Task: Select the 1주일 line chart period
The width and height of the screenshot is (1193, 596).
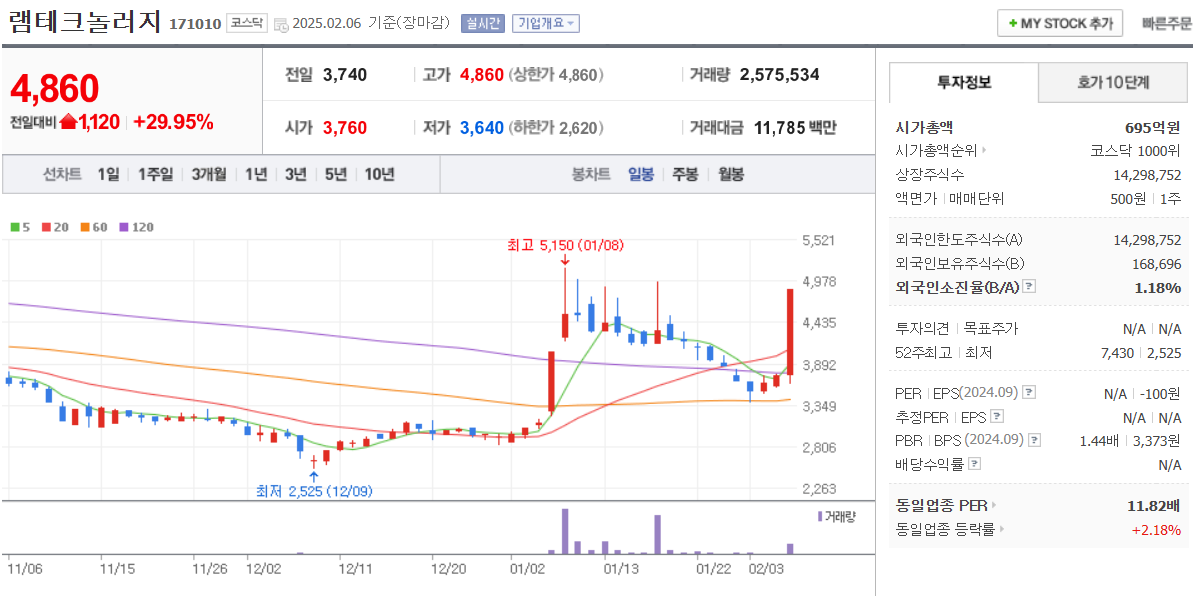Action: (x=155, y=174)
